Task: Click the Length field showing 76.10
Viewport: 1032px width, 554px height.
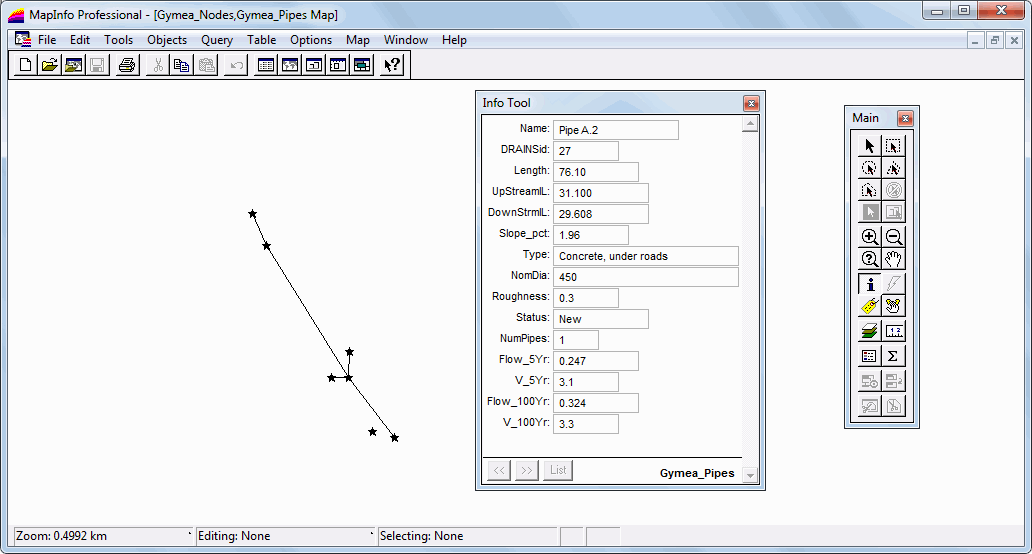Action: (x=596, y=172)
